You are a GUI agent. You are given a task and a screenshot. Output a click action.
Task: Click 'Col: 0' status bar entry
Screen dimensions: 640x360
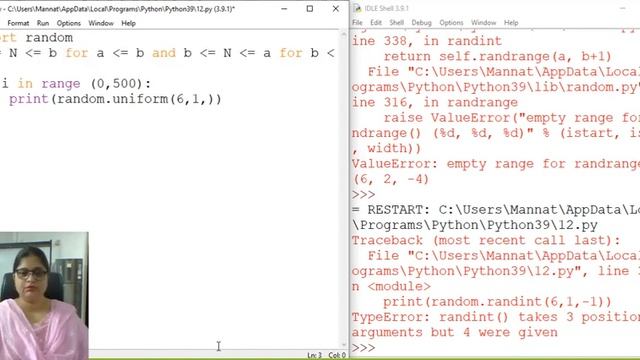point(337,356)
